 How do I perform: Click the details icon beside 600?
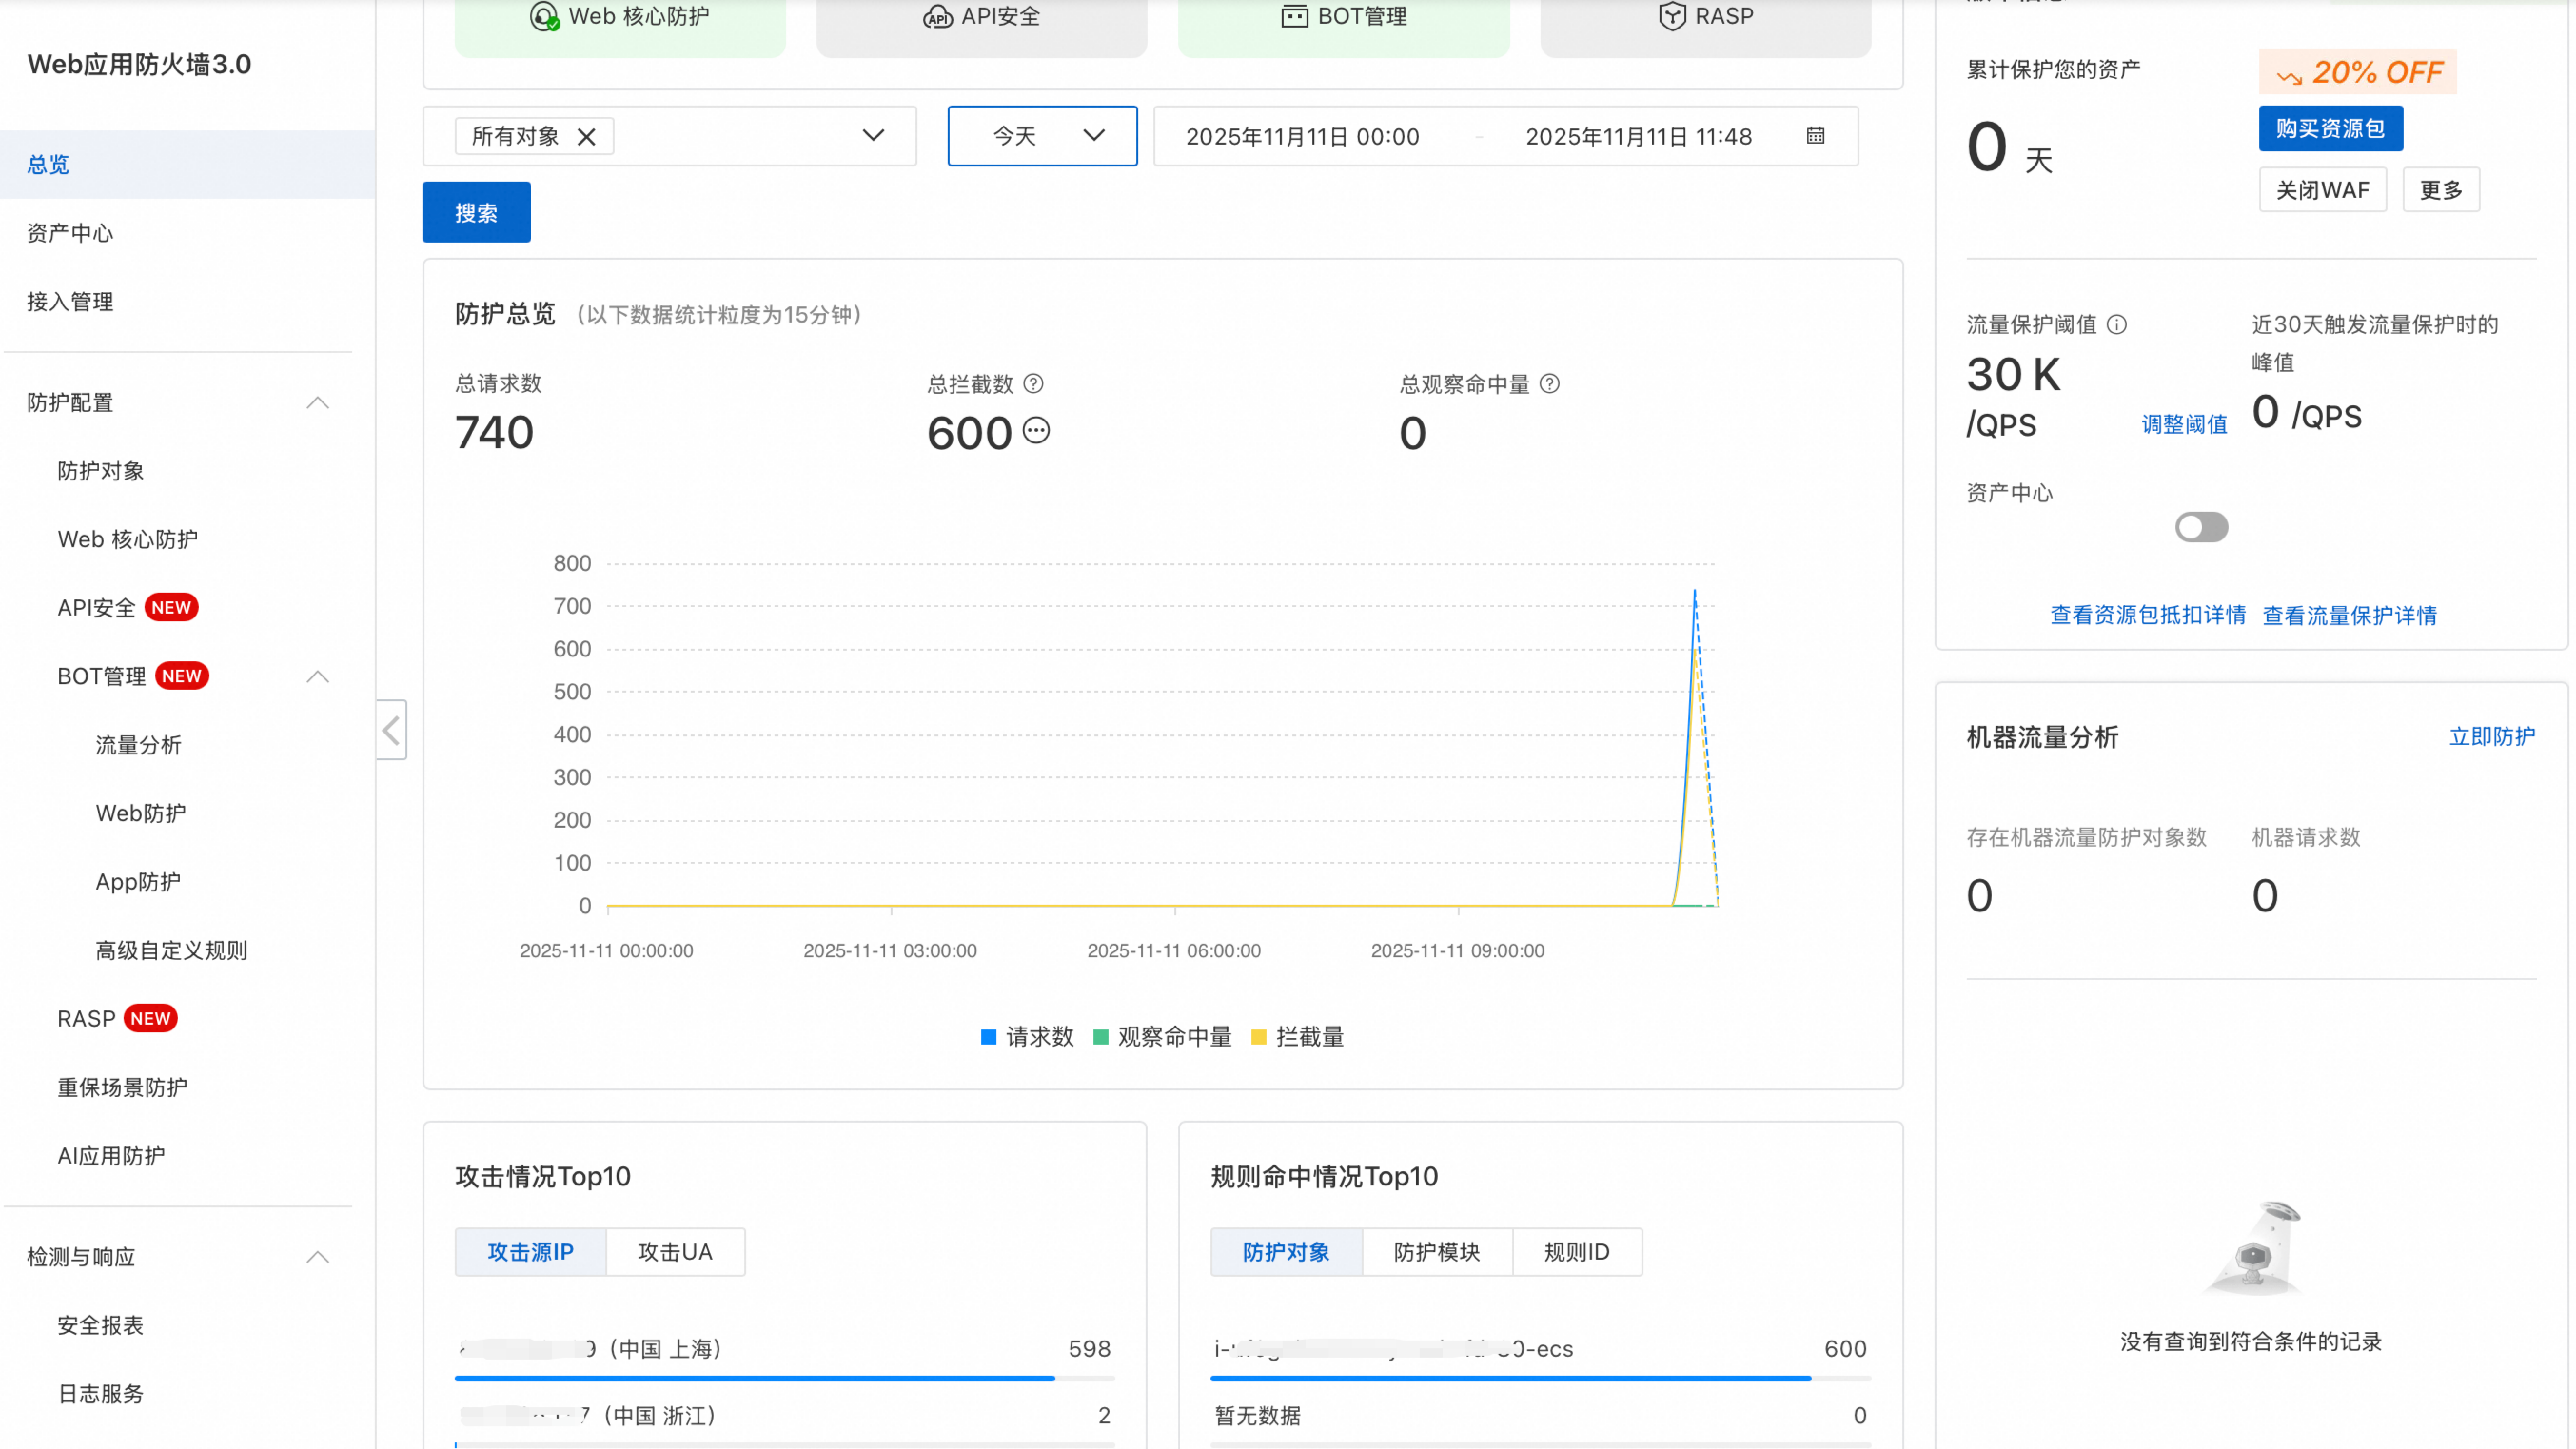[x=1037, y=431]
